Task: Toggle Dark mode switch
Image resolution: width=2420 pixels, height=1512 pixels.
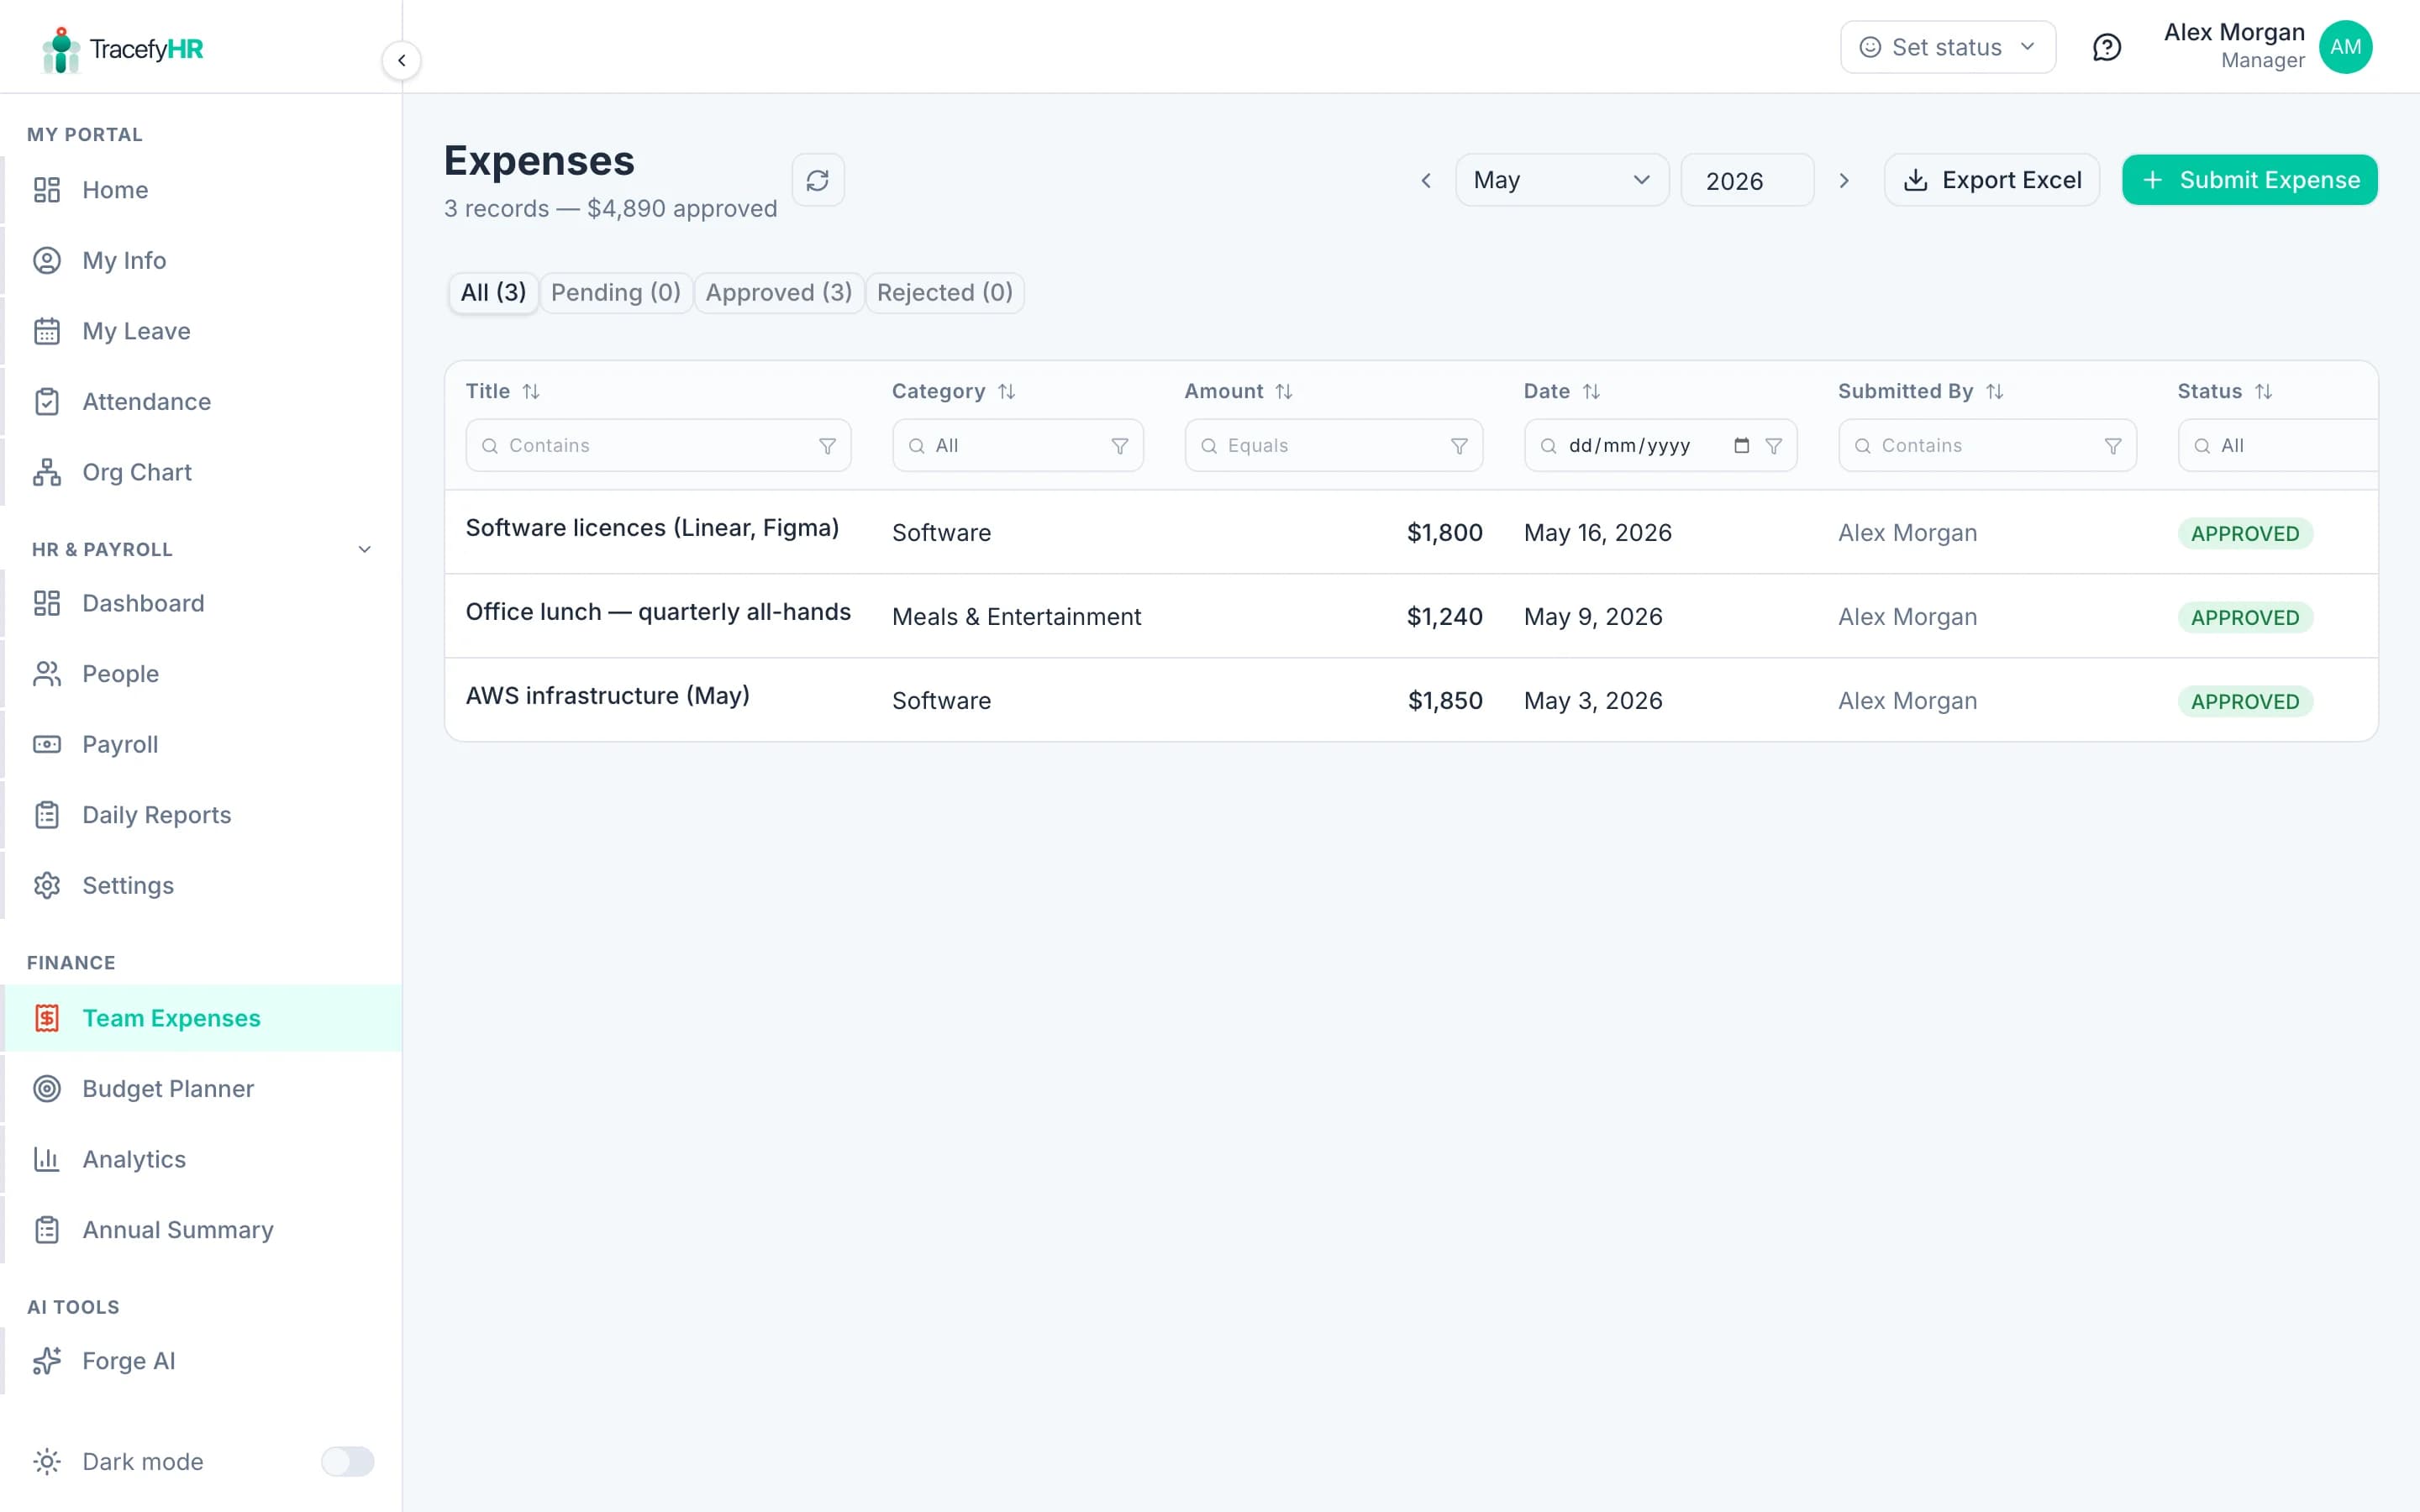Action: click(x=347, y=1461)
